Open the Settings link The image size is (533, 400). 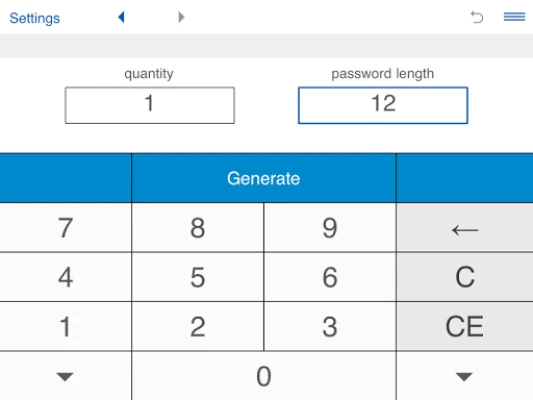click(x=35, y=18)
